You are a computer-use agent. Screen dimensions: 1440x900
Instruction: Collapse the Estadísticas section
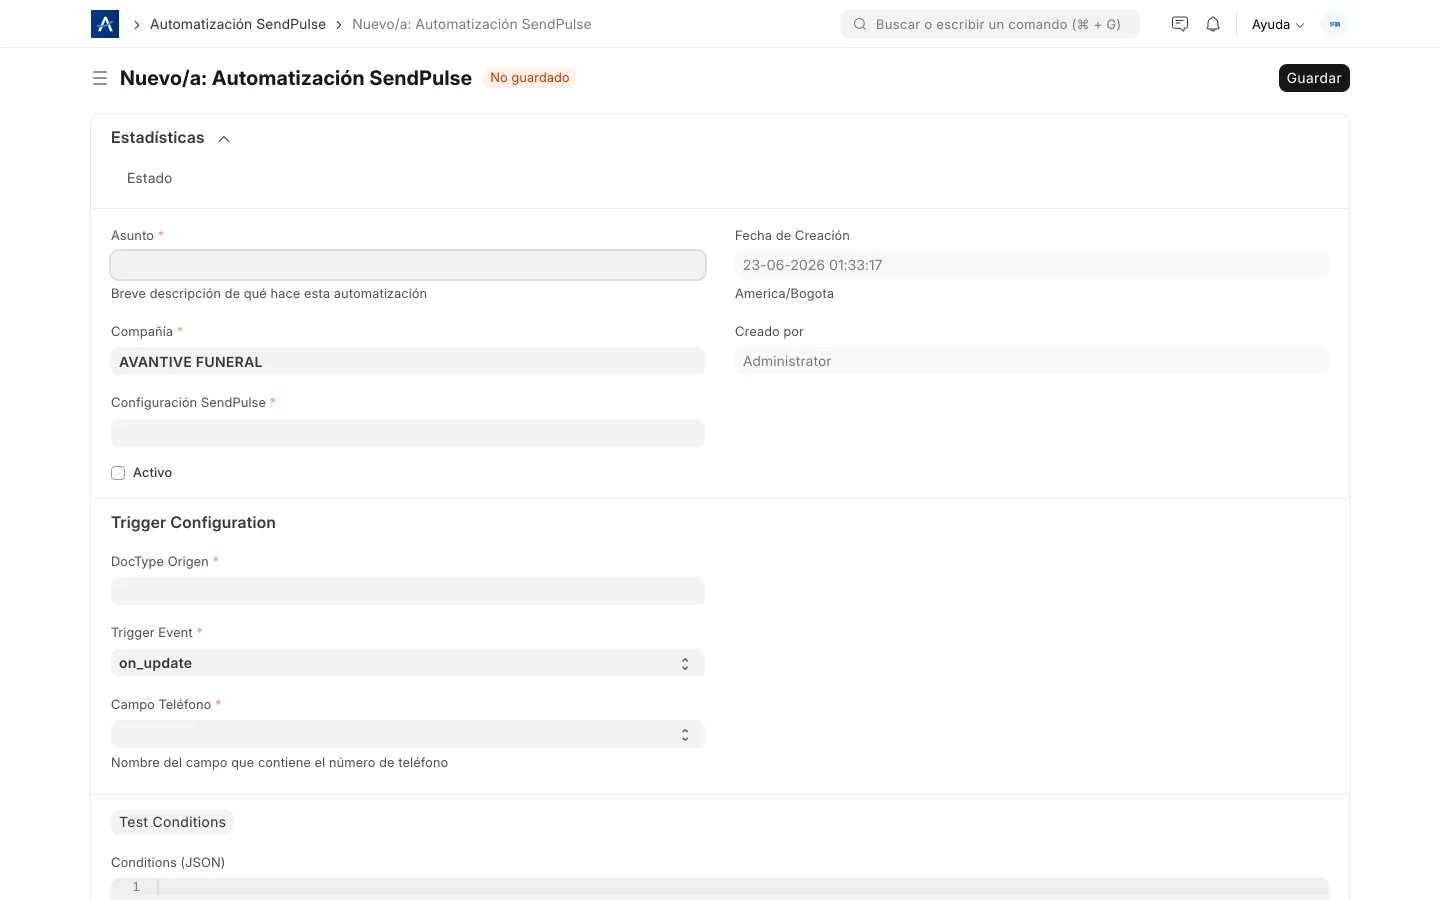pyautogui.click(x=224, y=139)
